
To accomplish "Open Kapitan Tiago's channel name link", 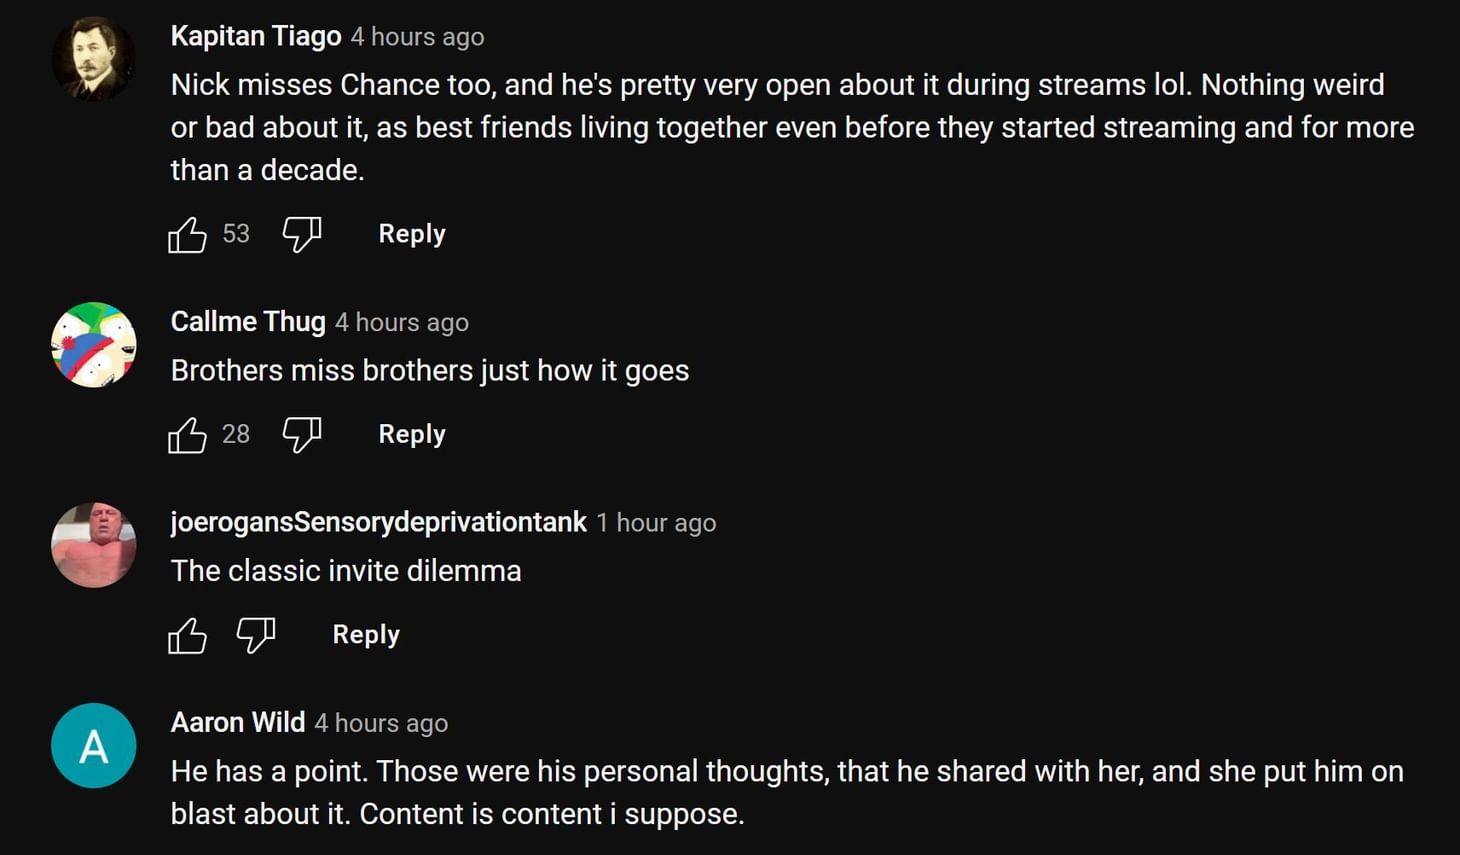I will 256,36.
